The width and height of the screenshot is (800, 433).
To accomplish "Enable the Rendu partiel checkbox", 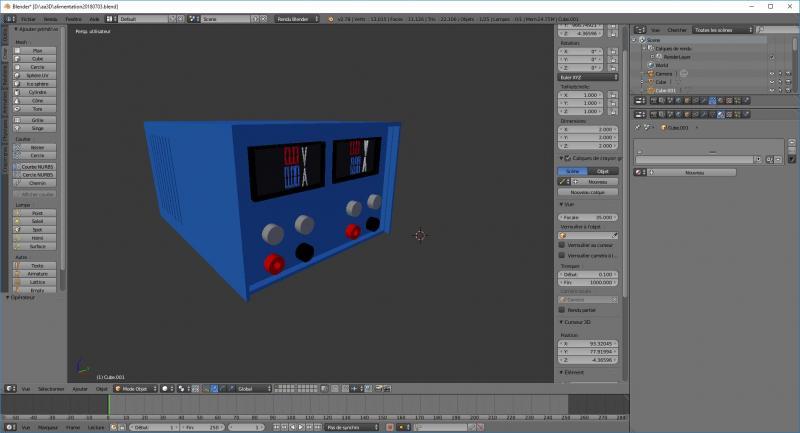I will (561, 310).
